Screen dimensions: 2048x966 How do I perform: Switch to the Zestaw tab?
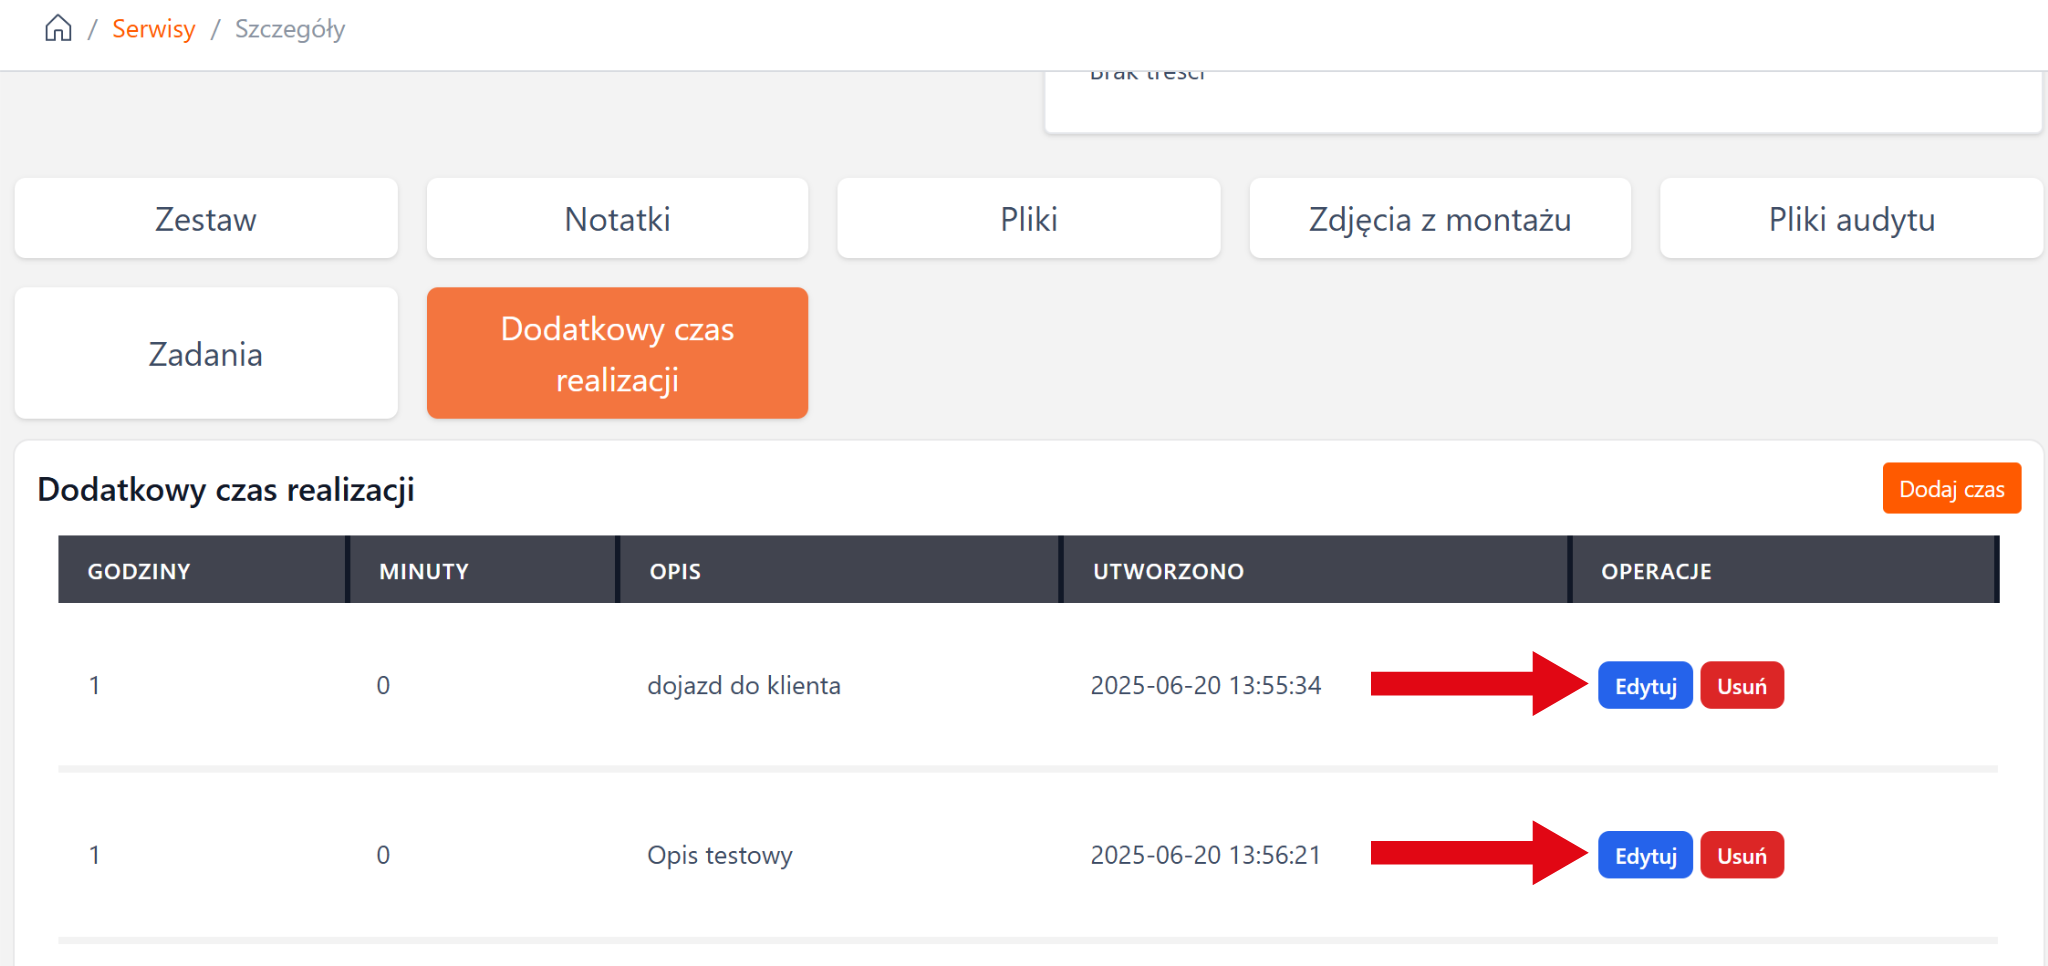[x=206, y=219]
